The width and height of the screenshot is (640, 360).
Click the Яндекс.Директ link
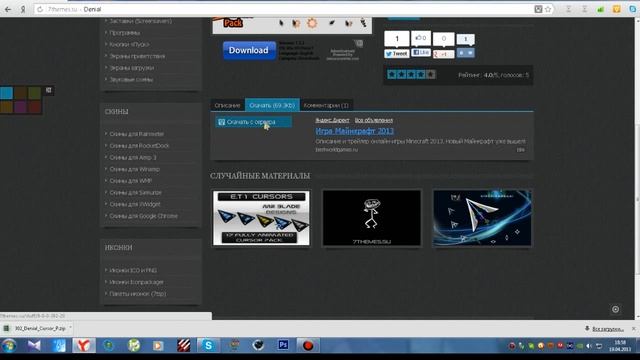pyautogui.click(x=332, y=120)
